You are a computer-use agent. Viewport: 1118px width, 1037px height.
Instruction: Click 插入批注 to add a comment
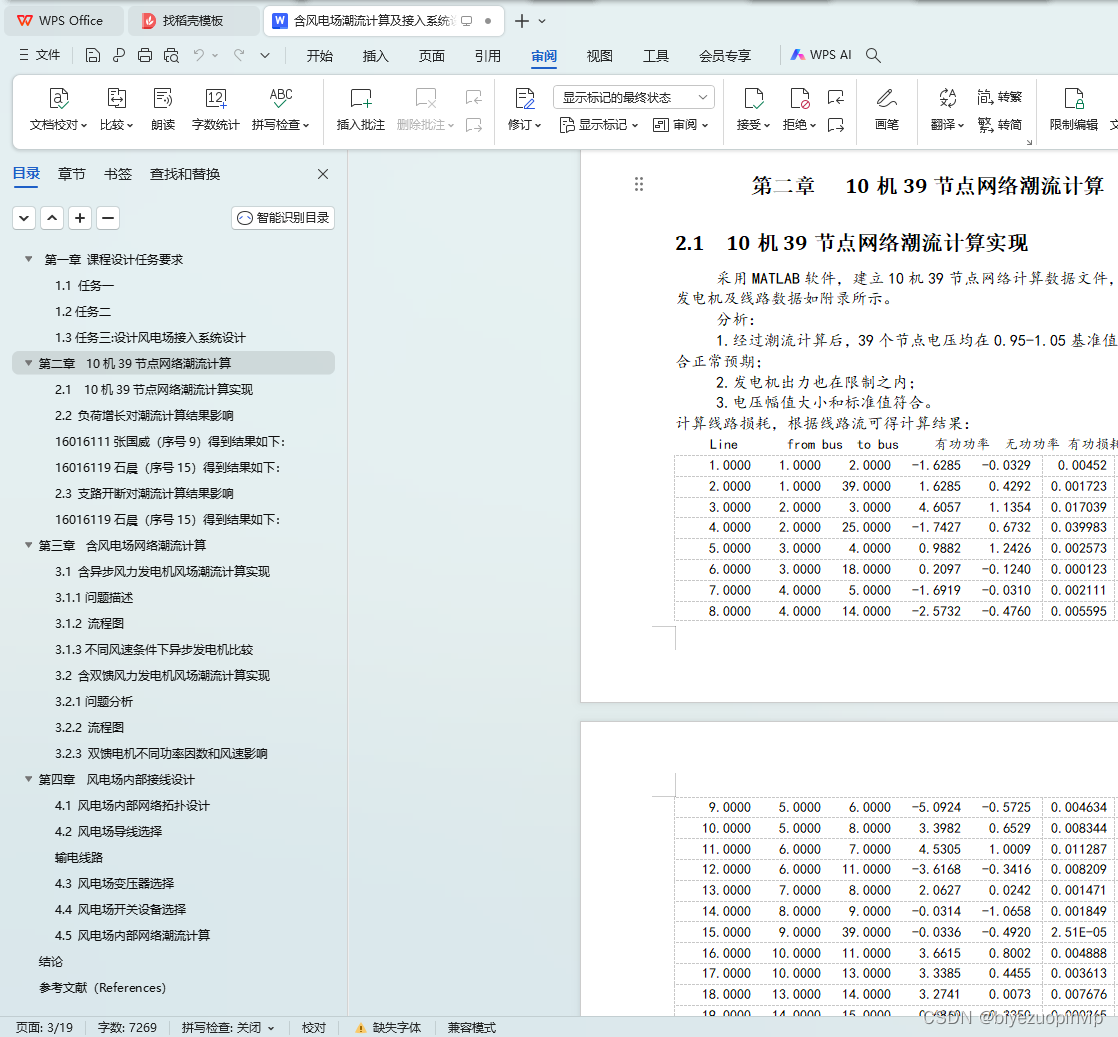[x=361, y=109]
